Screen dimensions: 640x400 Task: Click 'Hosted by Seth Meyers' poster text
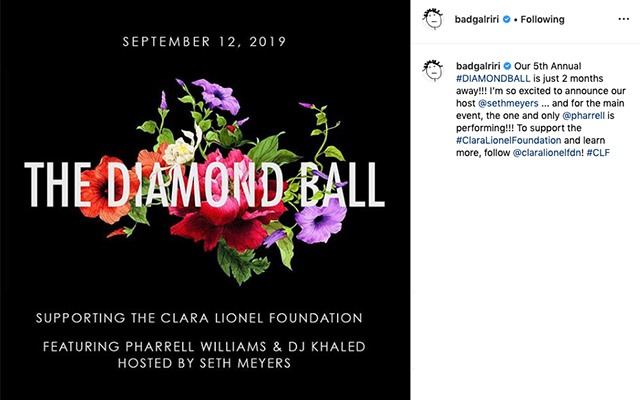tap(204, 363)
